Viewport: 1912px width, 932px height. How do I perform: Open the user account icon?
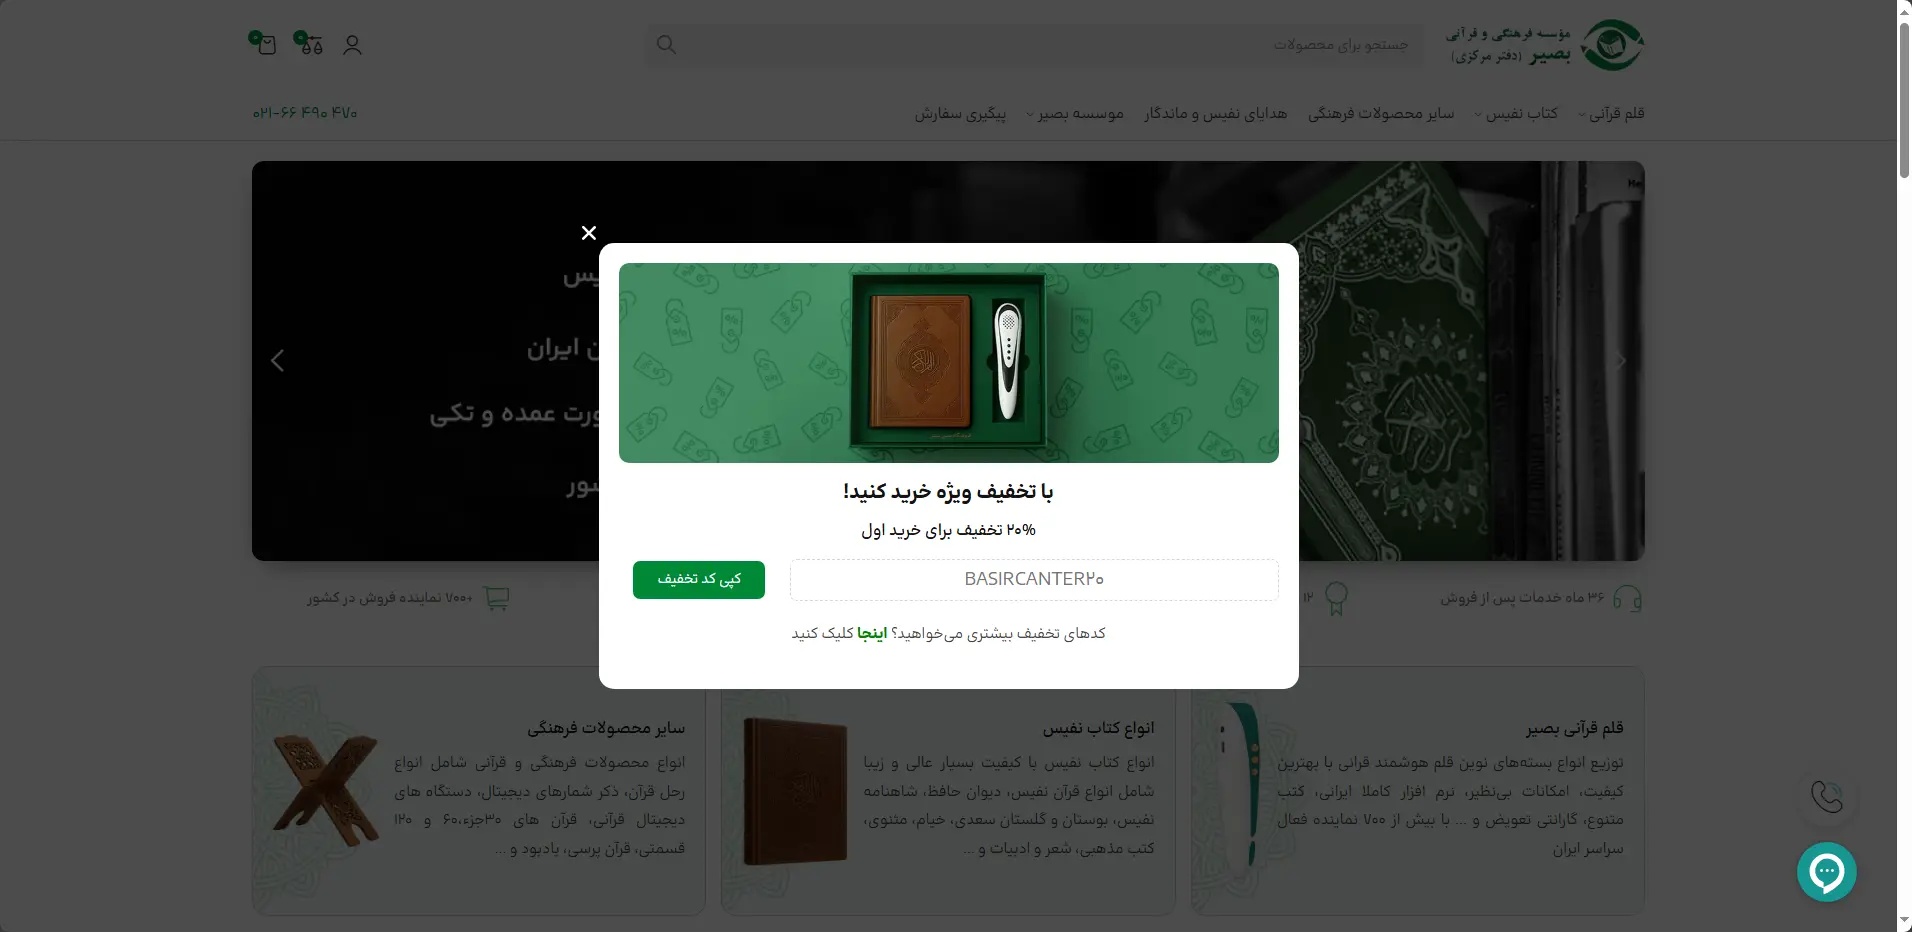(352, 45)
